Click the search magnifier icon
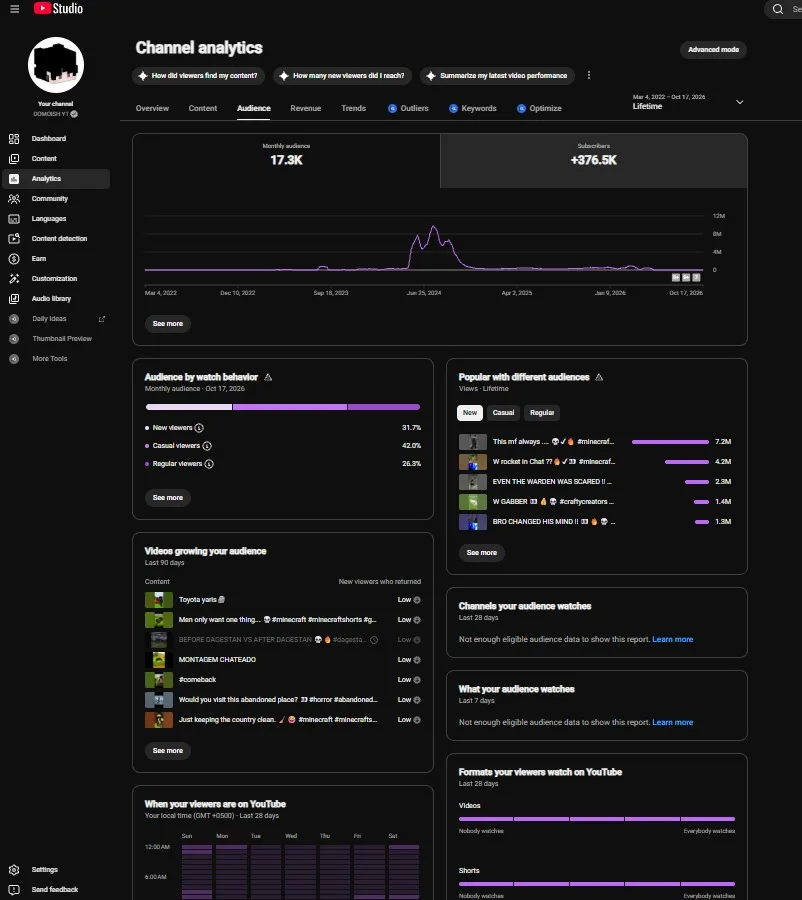This screenshot has height=900, width=802. click(777, 9)
